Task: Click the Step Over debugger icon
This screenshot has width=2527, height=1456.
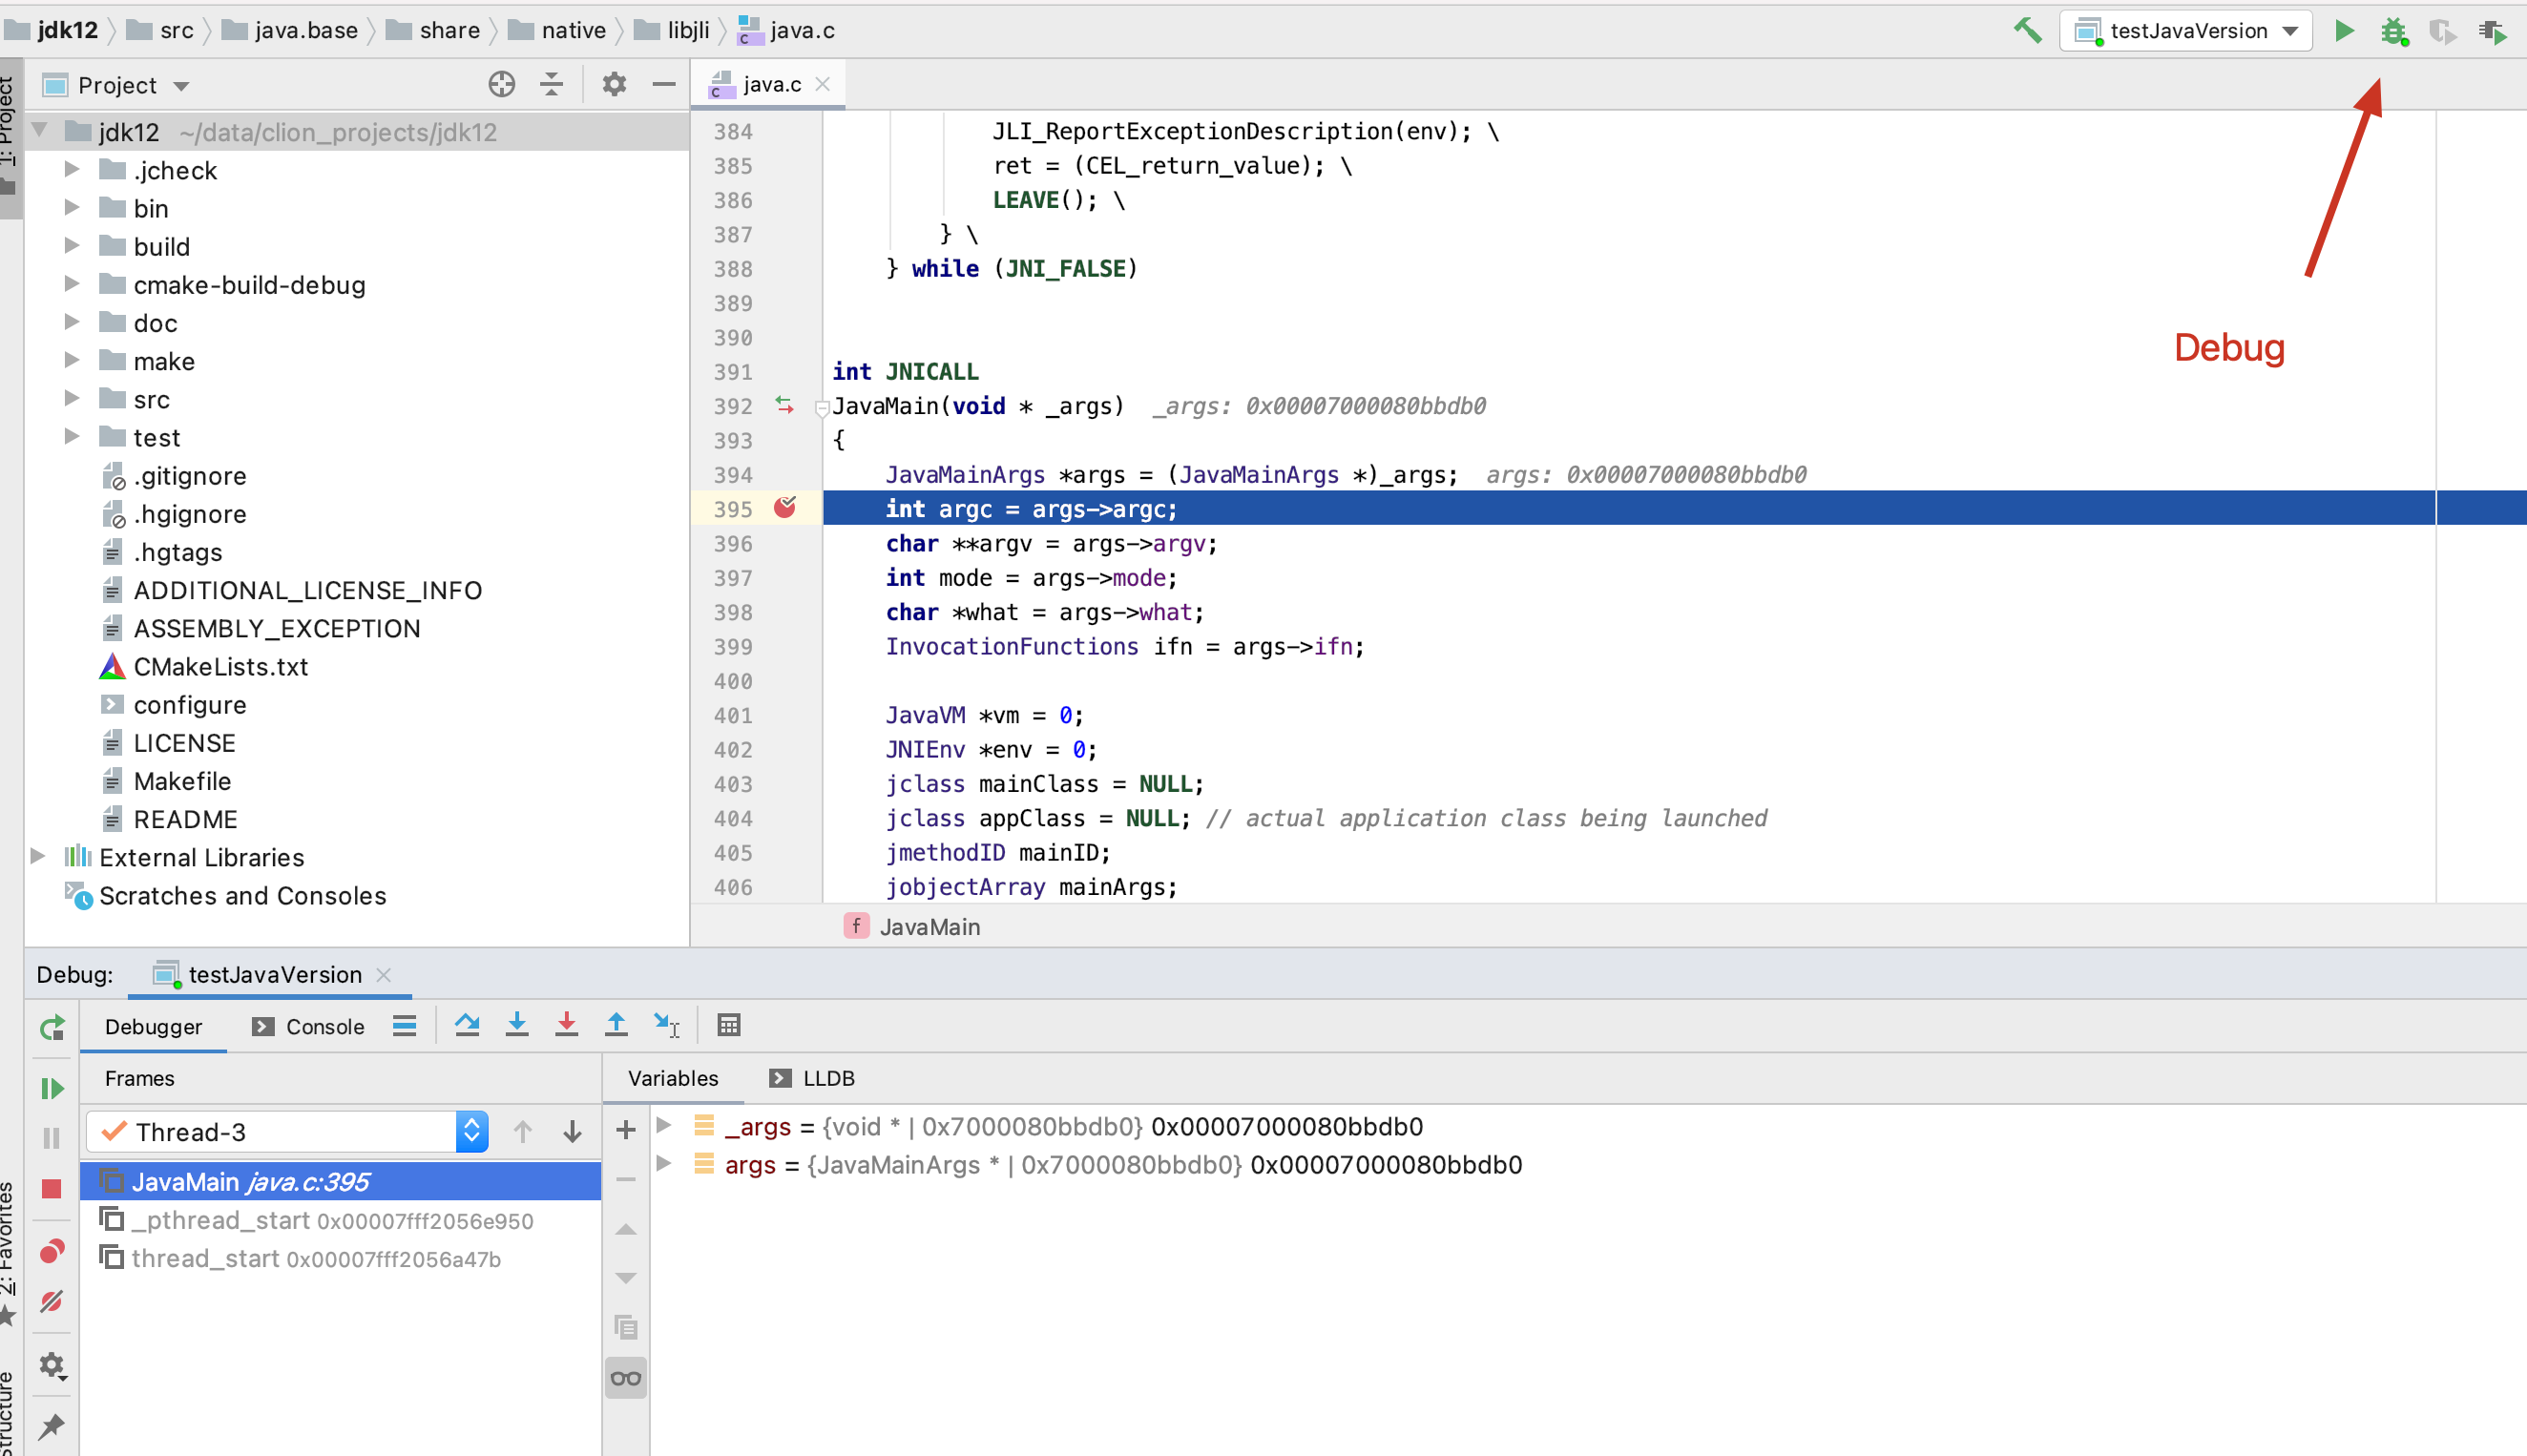Action: pos(466,1025)
